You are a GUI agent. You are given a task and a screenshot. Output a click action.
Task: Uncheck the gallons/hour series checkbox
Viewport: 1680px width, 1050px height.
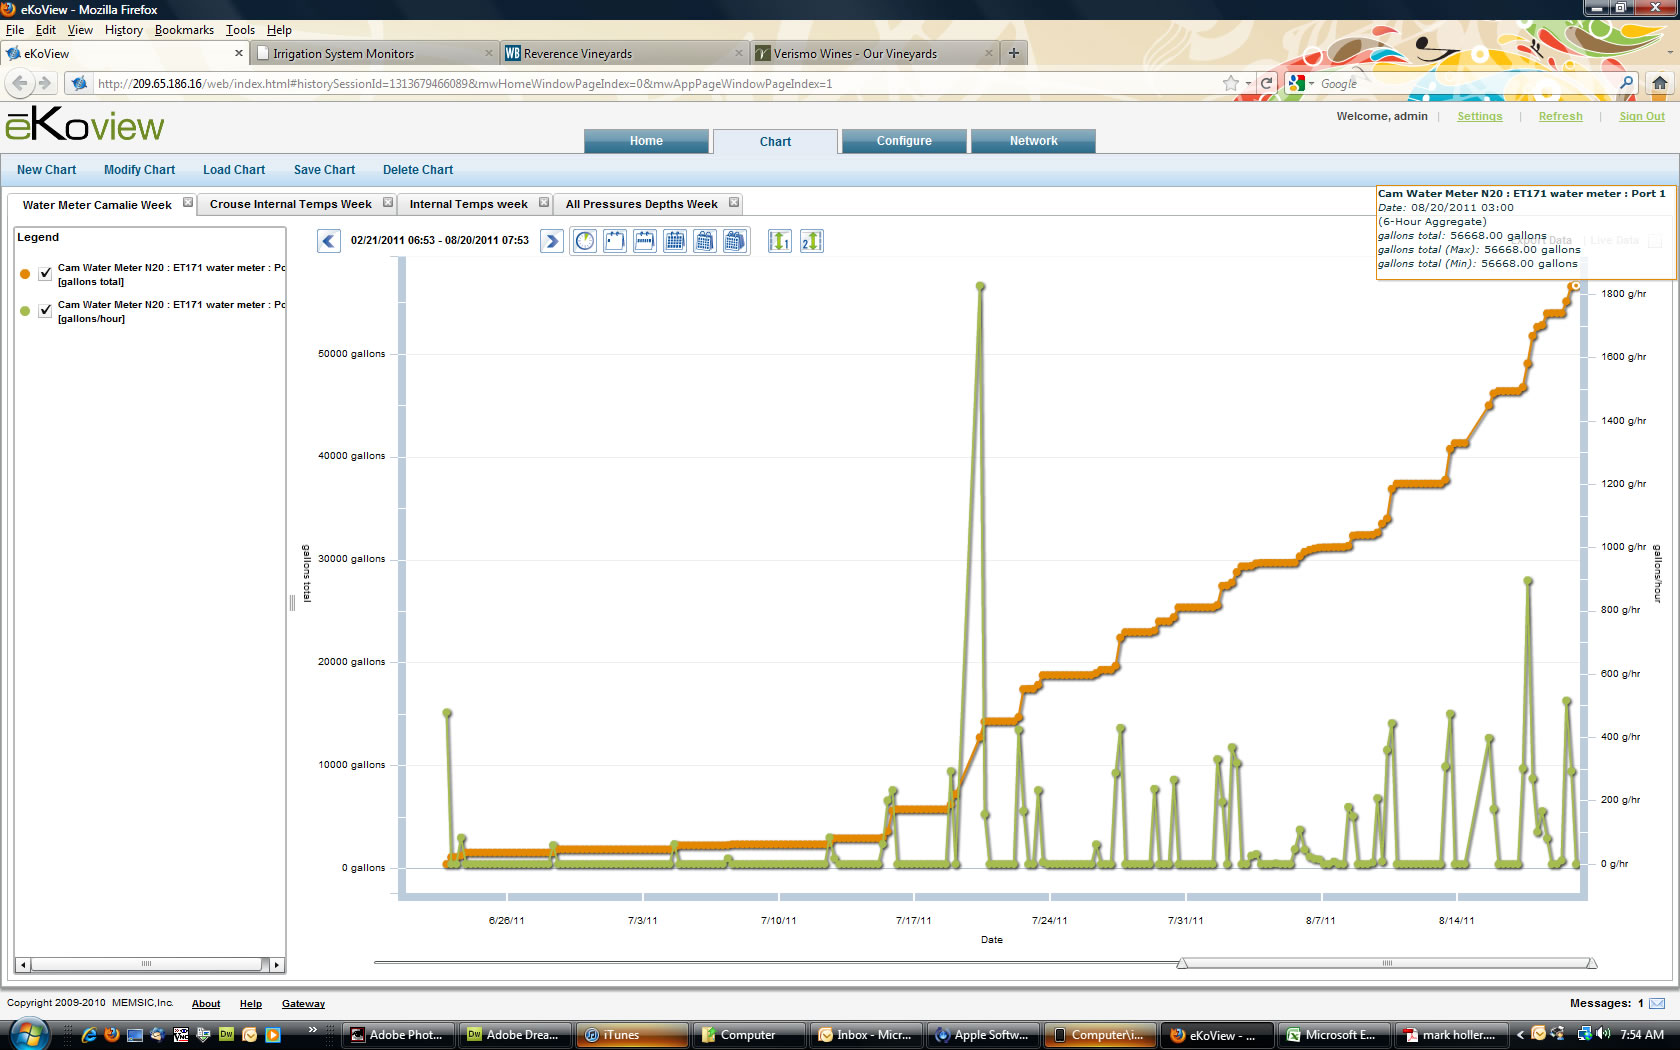(x=45, y=311)
